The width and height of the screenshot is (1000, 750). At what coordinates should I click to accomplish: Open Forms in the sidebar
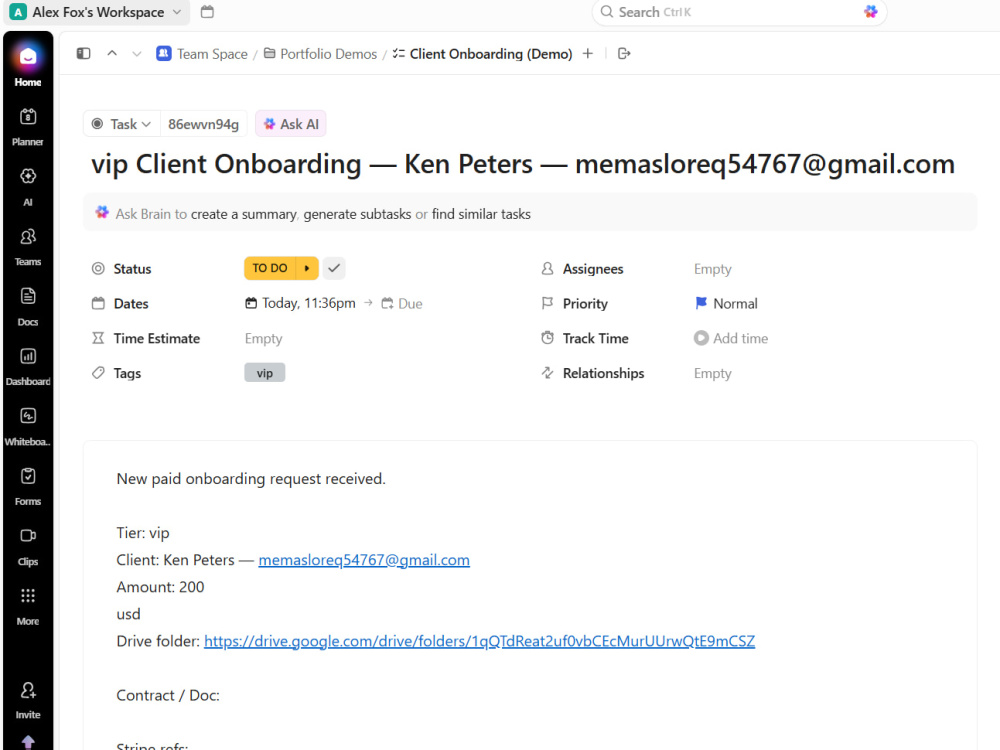27,487
